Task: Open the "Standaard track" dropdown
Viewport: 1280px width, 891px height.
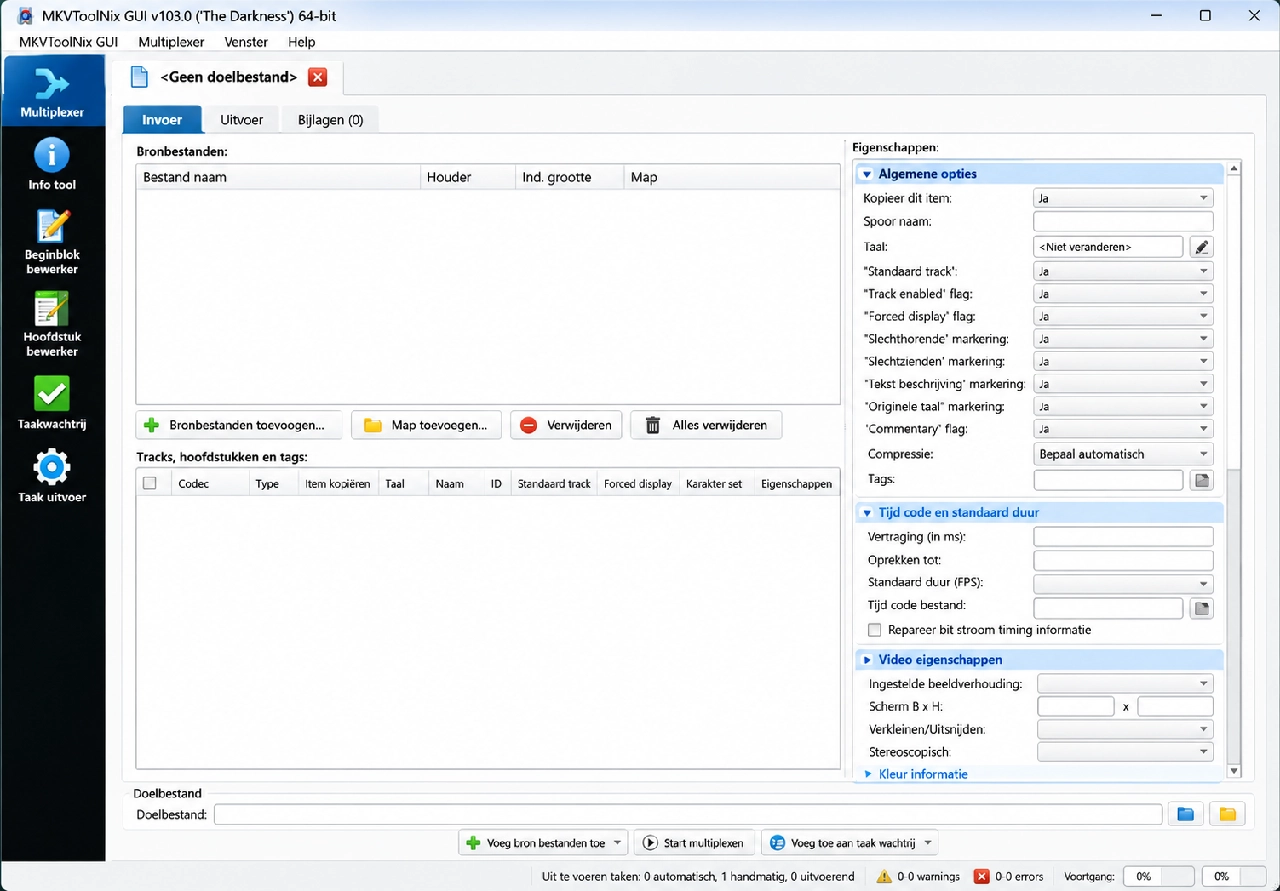Action: click(x=1123, y=271)
